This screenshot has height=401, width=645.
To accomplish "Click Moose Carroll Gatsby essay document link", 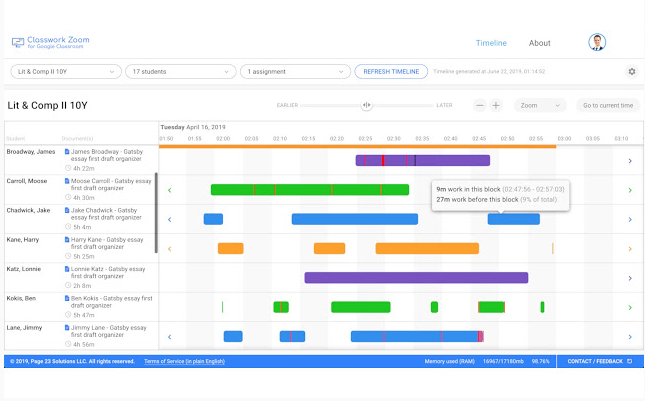I will tap(111, 184).
